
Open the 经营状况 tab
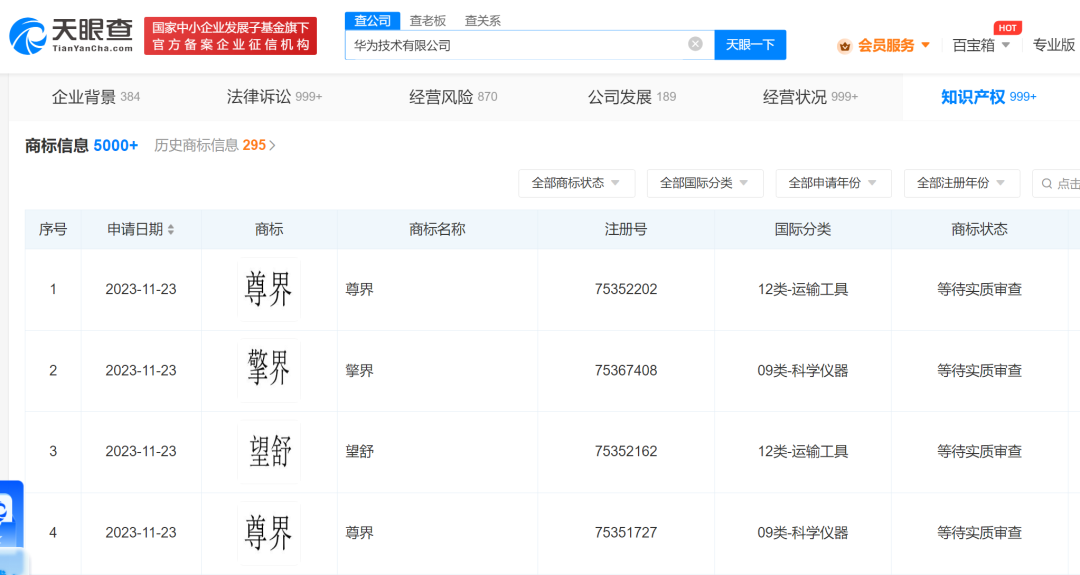click(x=810, y=97)
